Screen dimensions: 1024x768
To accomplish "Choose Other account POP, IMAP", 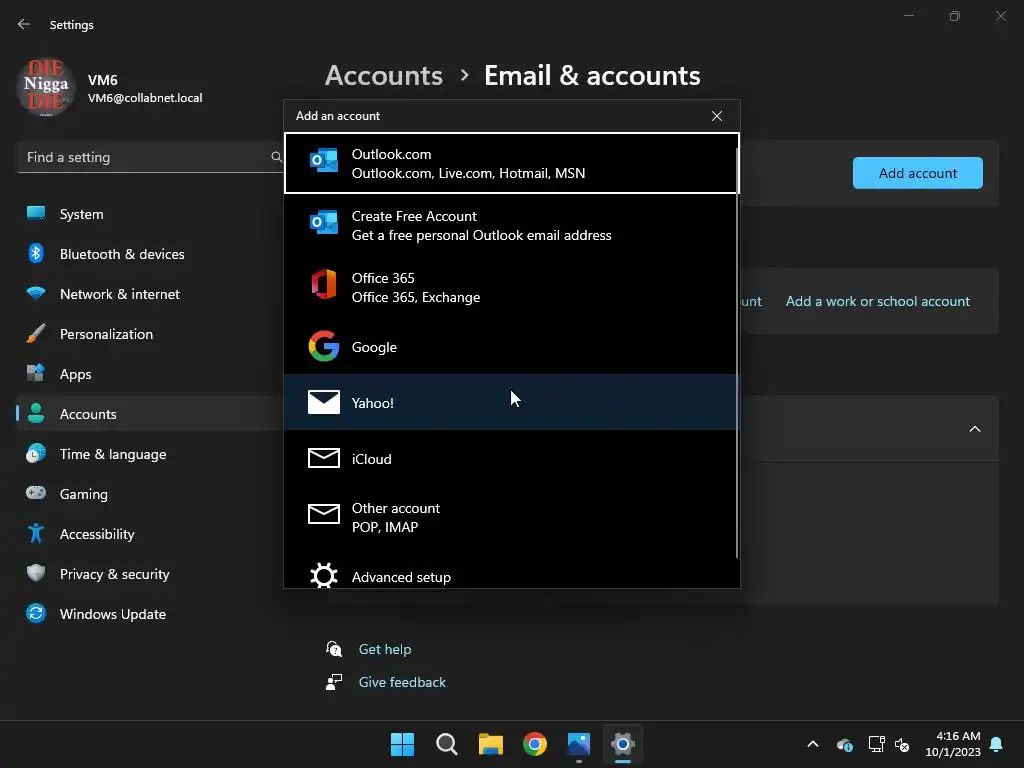I will click(511, 517).
